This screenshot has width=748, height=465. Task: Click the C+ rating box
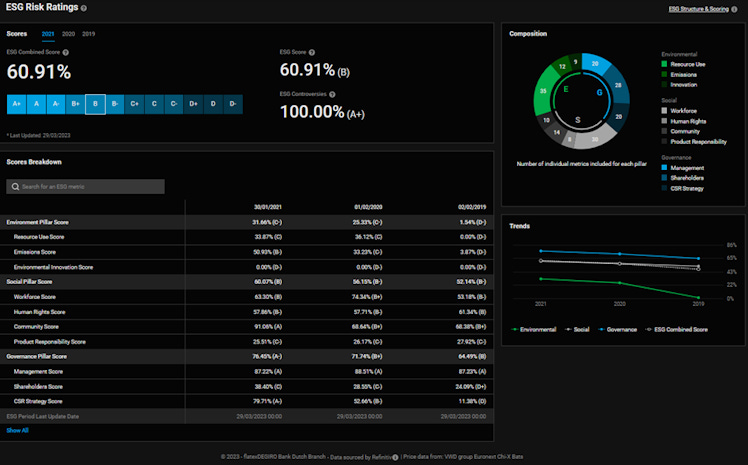(135, 104)
